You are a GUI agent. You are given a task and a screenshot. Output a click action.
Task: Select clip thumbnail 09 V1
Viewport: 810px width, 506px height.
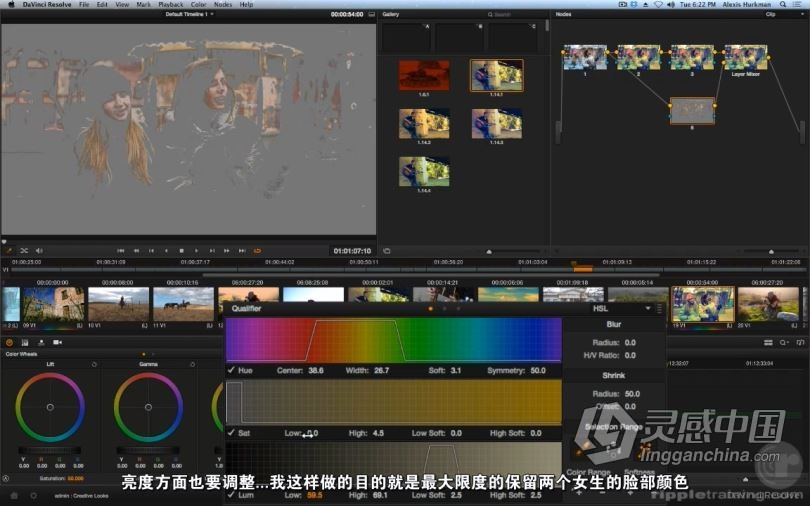pyautogui.click(x=53, y=305)
